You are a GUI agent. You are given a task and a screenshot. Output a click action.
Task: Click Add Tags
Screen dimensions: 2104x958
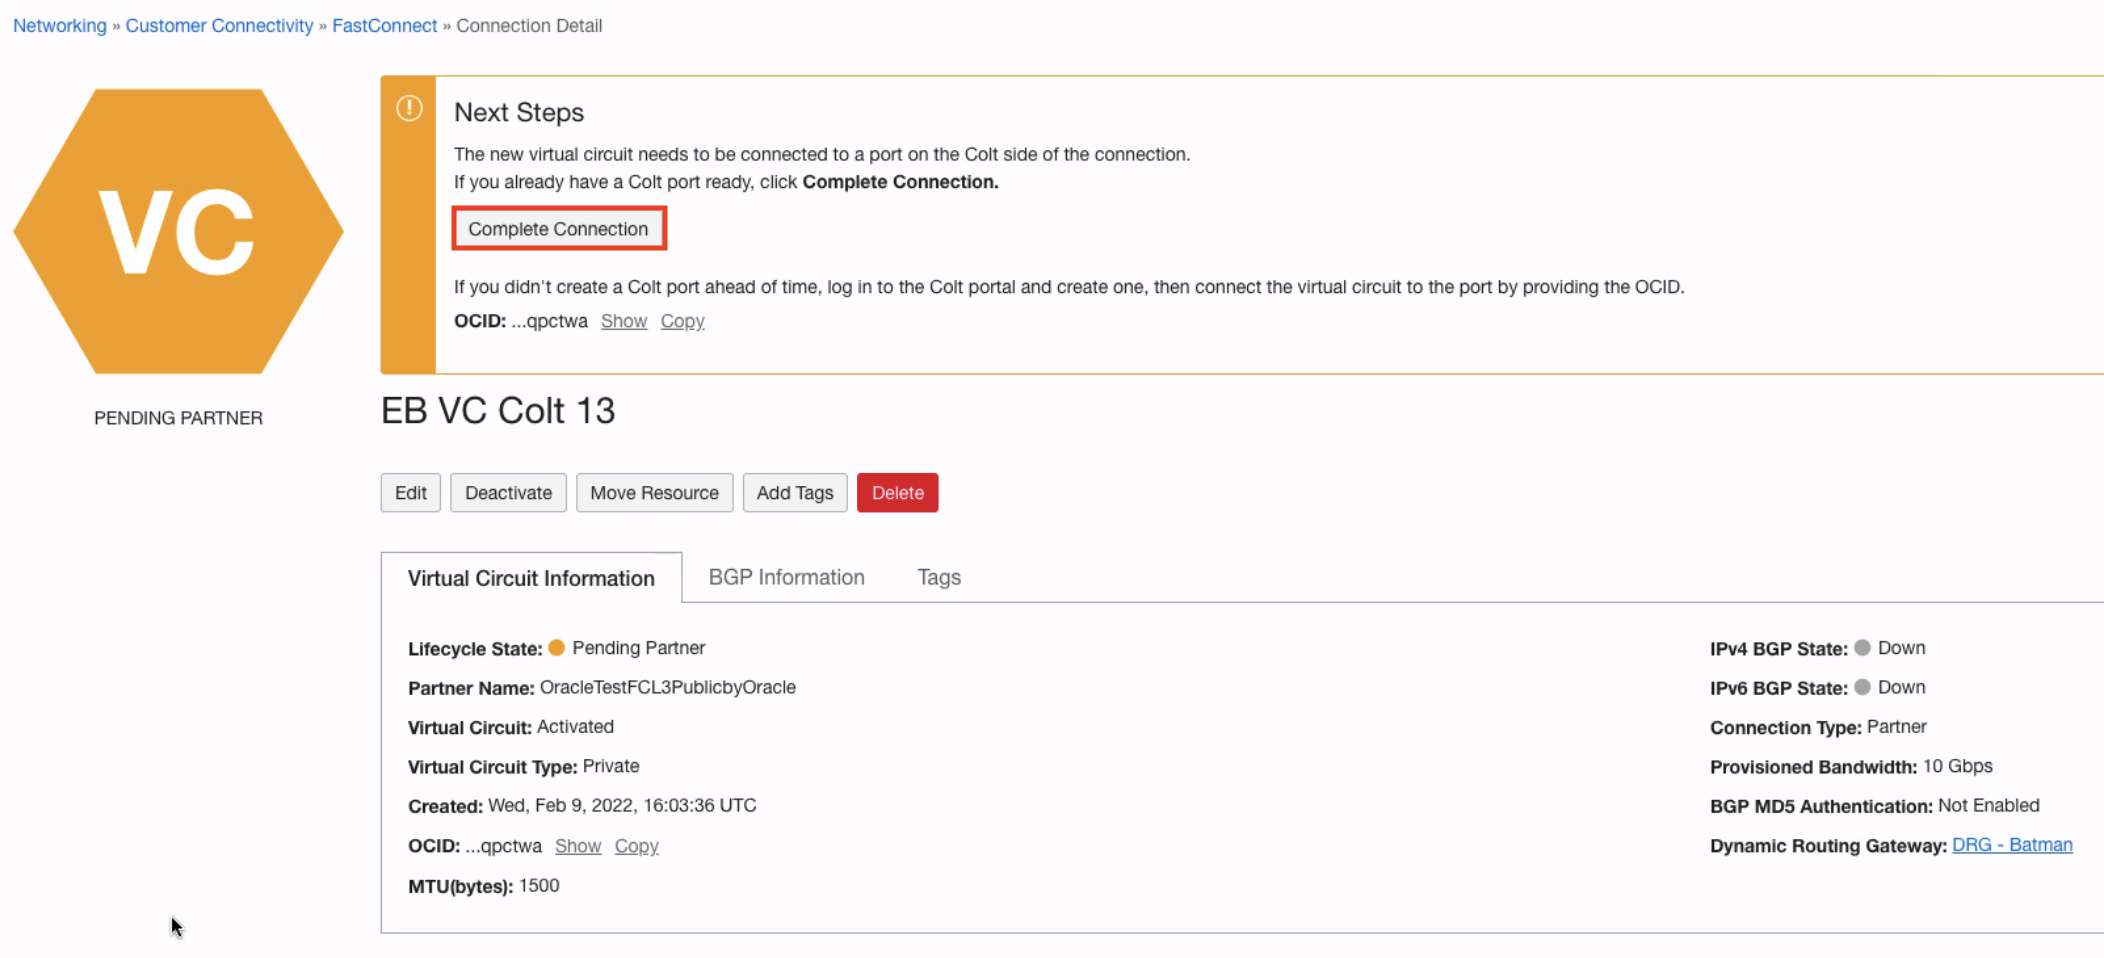click(x=794, y=492)
